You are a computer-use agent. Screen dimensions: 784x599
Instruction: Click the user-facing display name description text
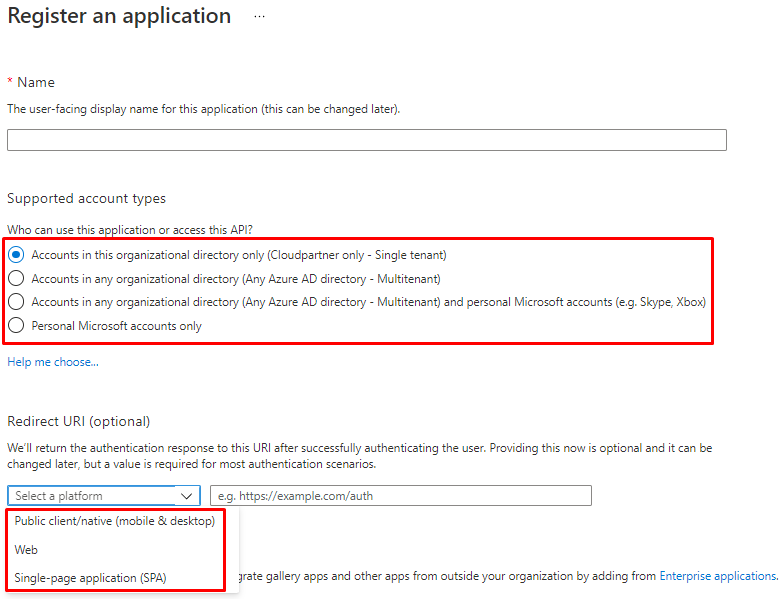[x=203, y=109]
